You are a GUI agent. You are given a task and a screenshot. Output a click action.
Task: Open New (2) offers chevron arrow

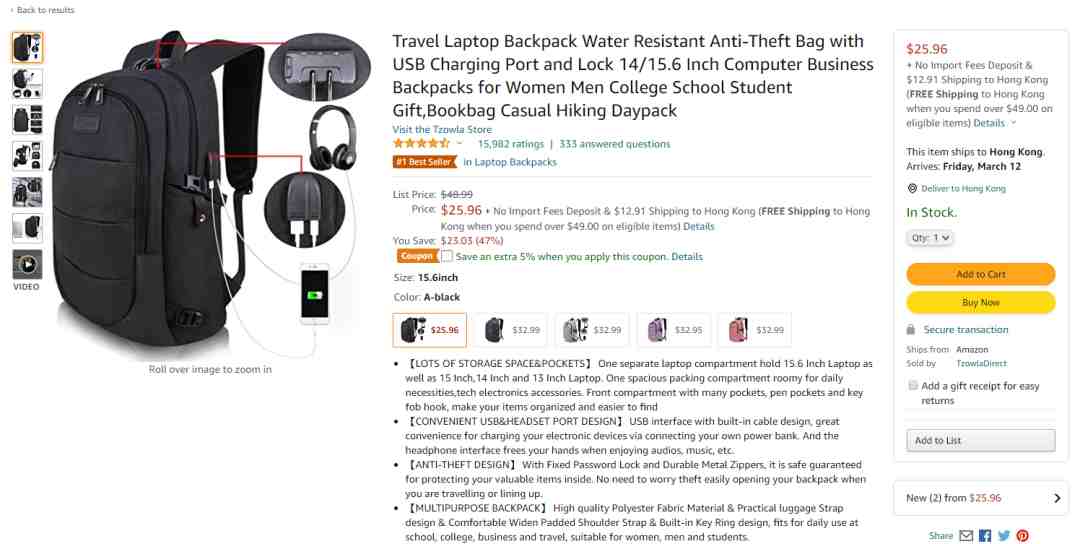(x=1057, y=498)
